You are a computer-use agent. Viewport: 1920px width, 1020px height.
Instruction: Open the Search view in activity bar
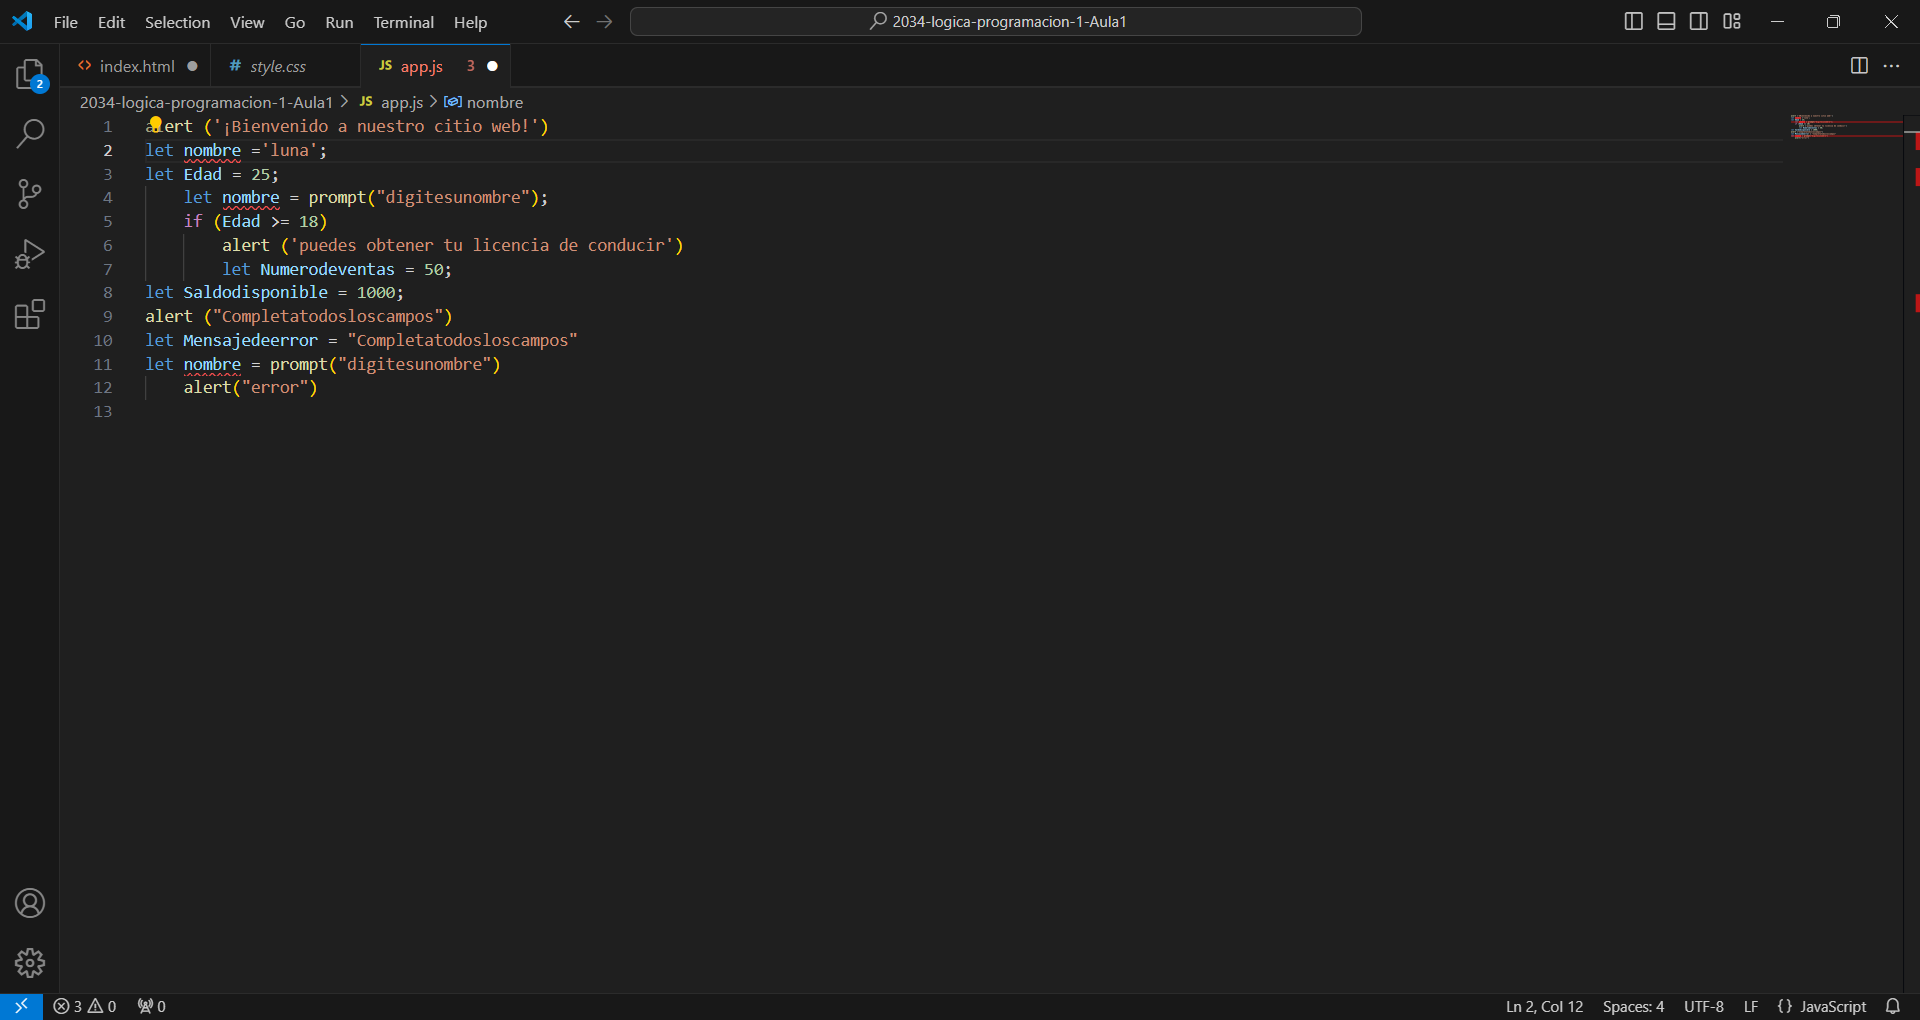coord(30,133)
